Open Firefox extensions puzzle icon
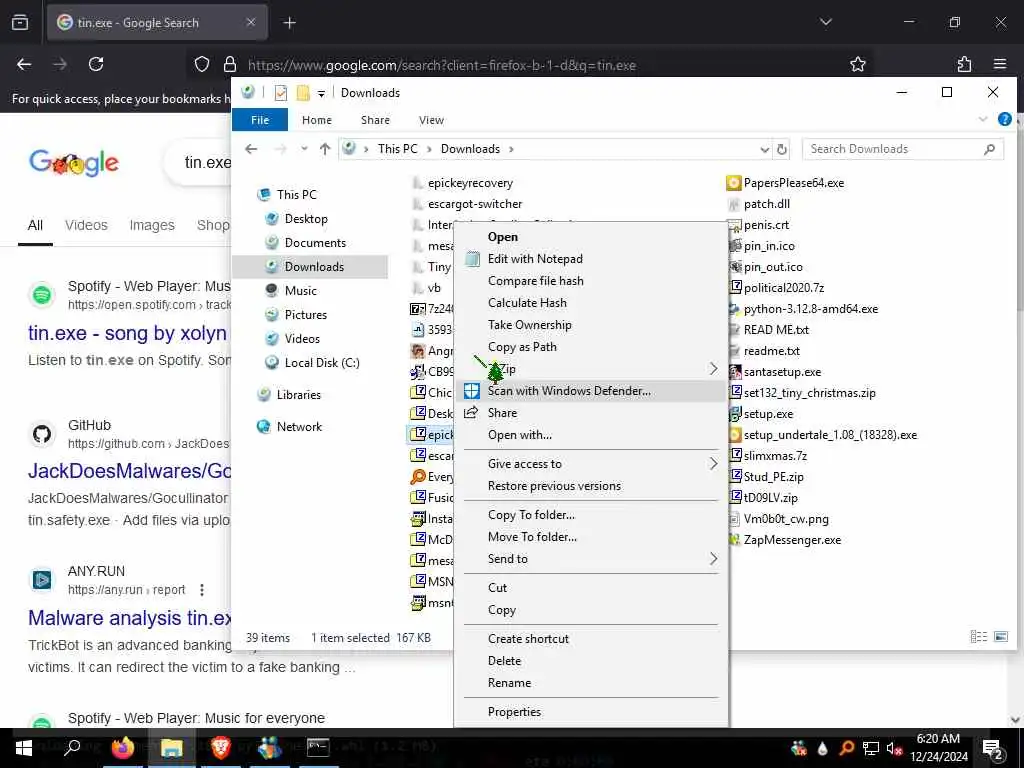Screen dimensions: 1024x768 click(x=964, y=64)
